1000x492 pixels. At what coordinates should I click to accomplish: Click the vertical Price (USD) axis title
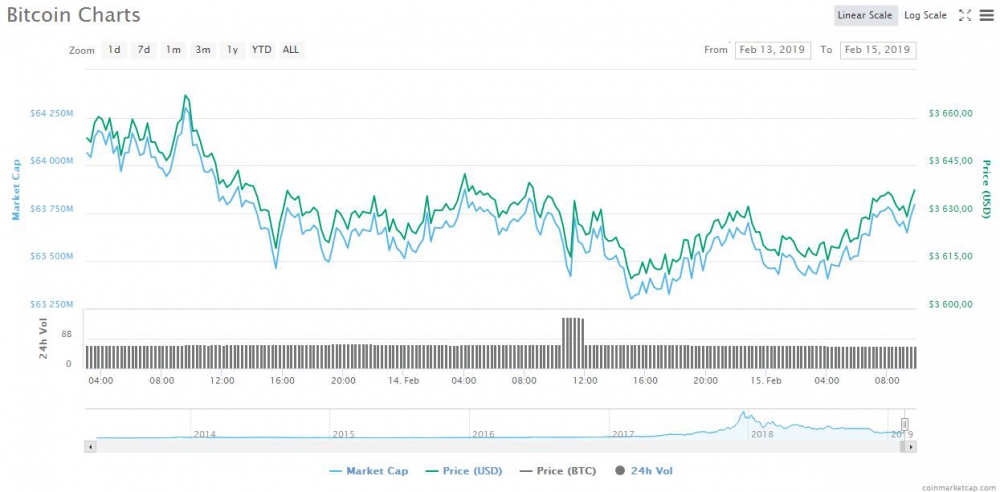[x=987, y=190]
